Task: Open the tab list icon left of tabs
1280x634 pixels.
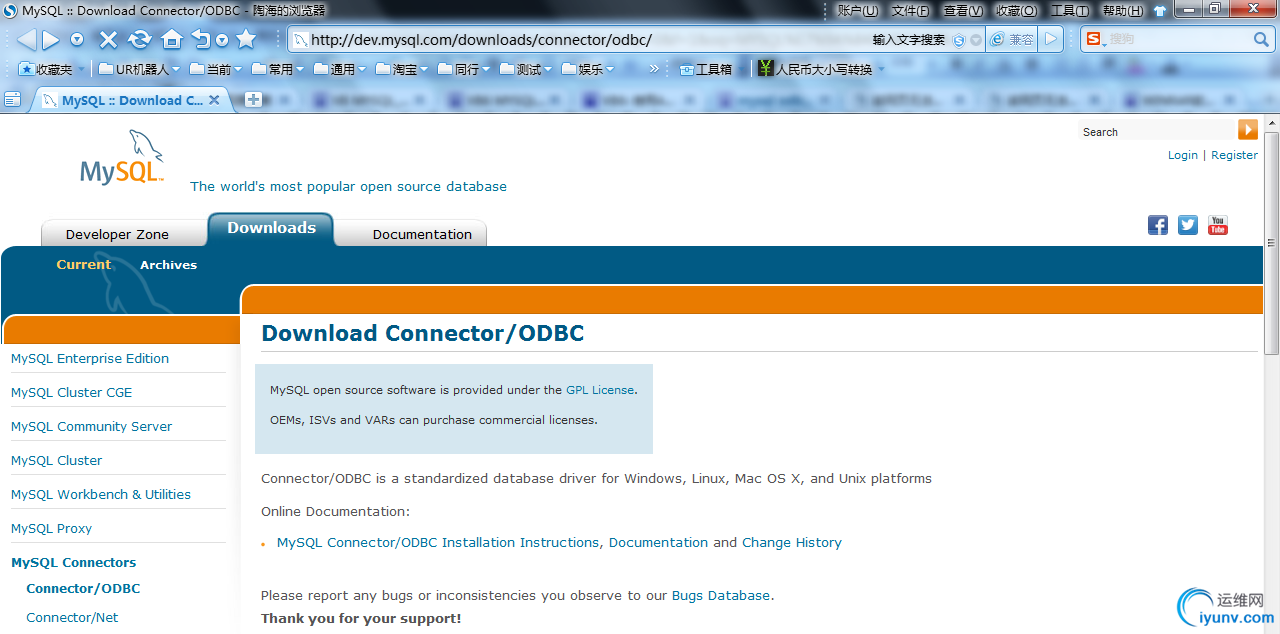Action: pyautogui.click(x=13, y=100)
